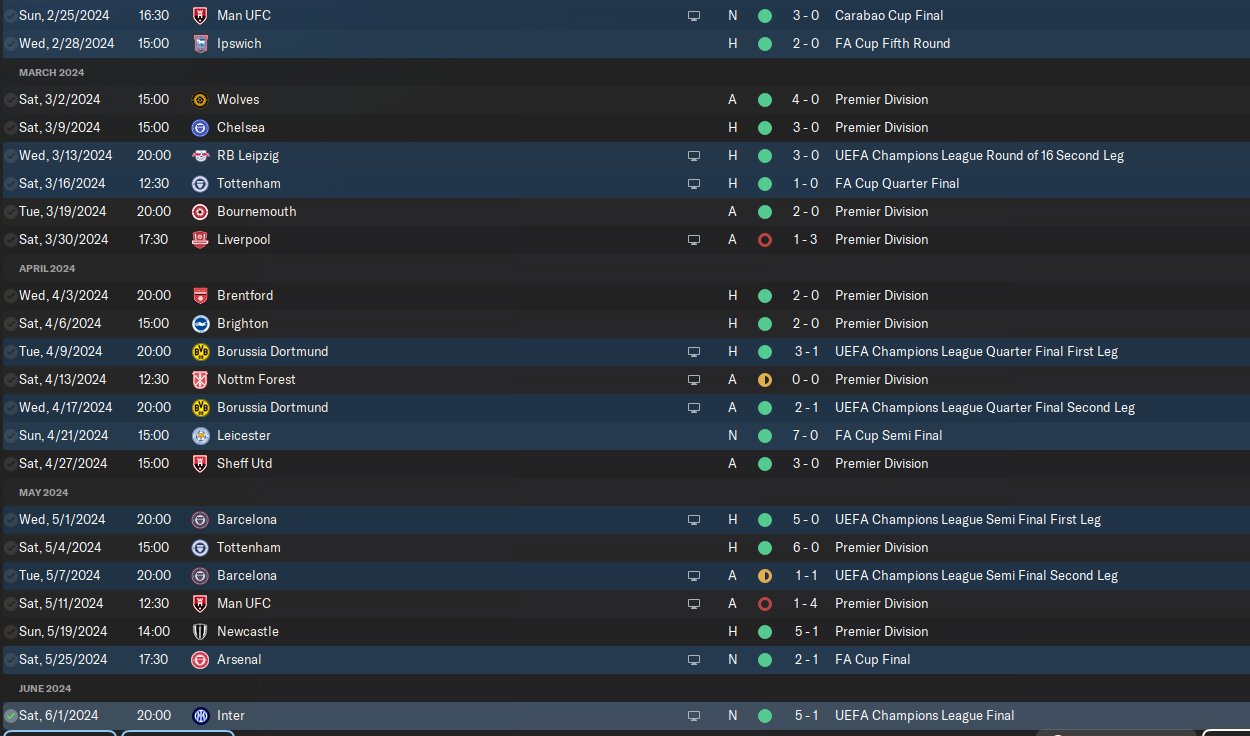Select the Tottenham 6 - 0 Premier Division row

[625, 547]
